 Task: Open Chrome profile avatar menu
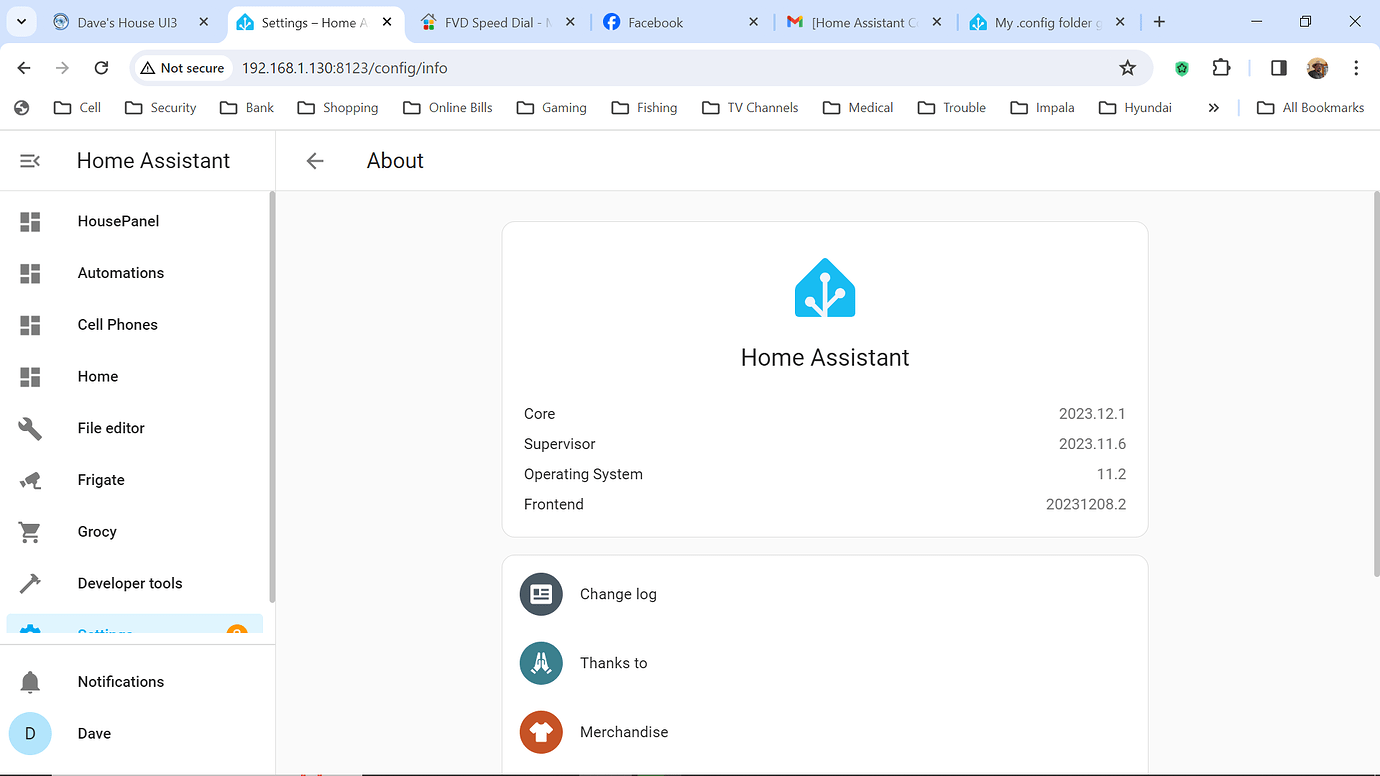(1317, 68)
